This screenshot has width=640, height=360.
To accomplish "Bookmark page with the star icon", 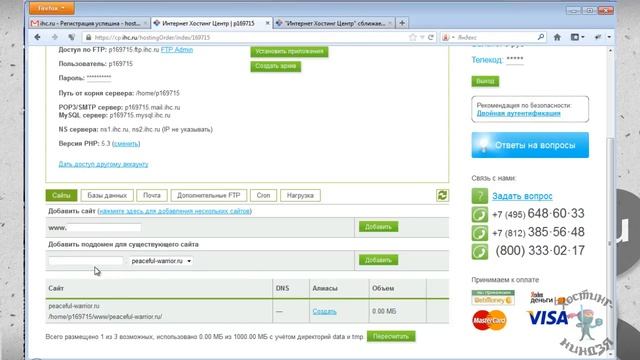I will click(413, 37).
